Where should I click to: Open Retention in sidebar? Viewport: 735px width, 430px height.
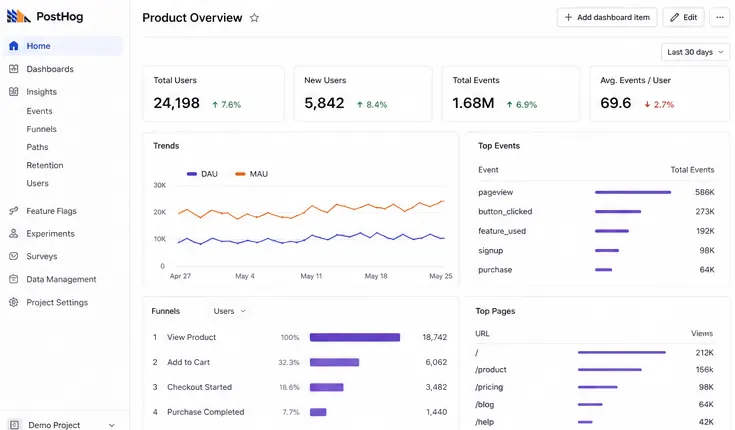pyautogui.click(x=45, y=165)
